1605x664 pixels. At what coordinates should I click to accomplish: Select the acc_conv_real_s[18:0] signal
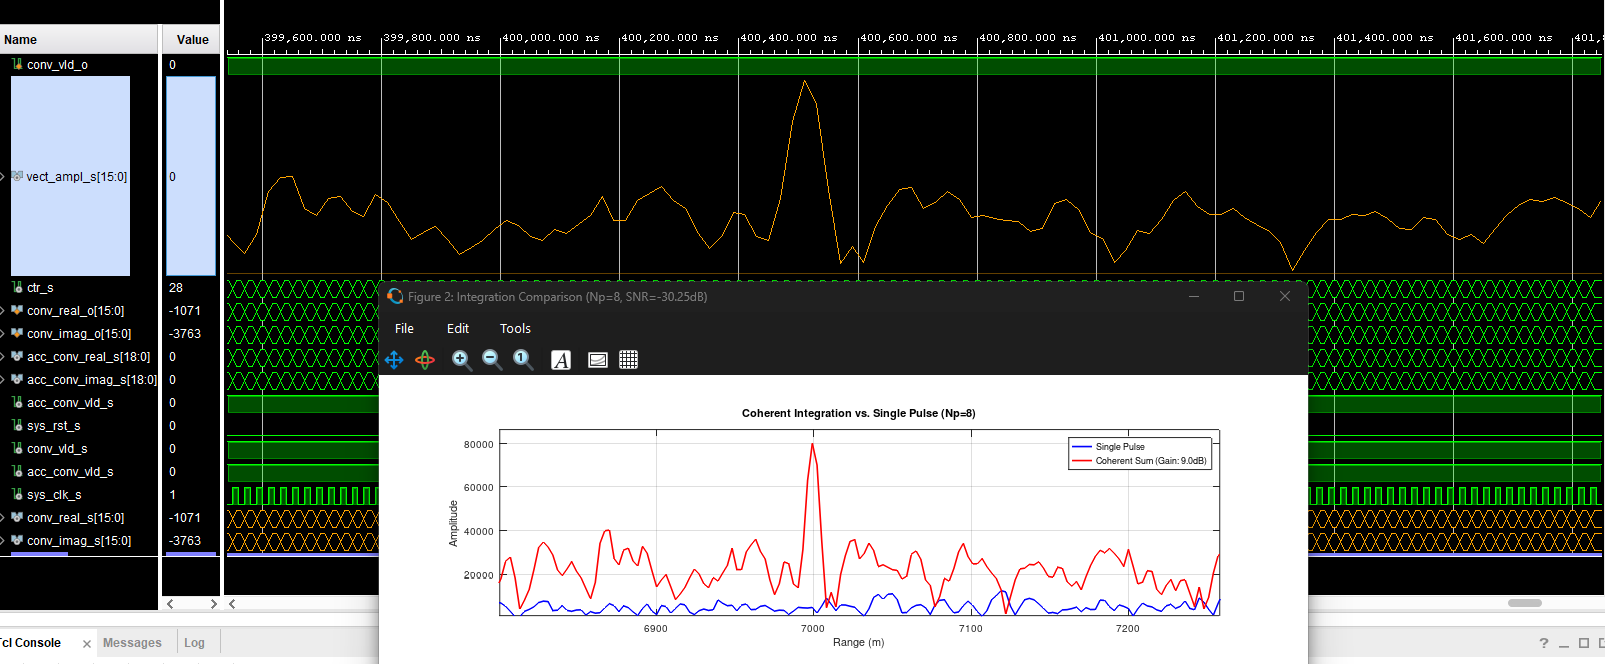pyautogui.click(x=88, y=357)
